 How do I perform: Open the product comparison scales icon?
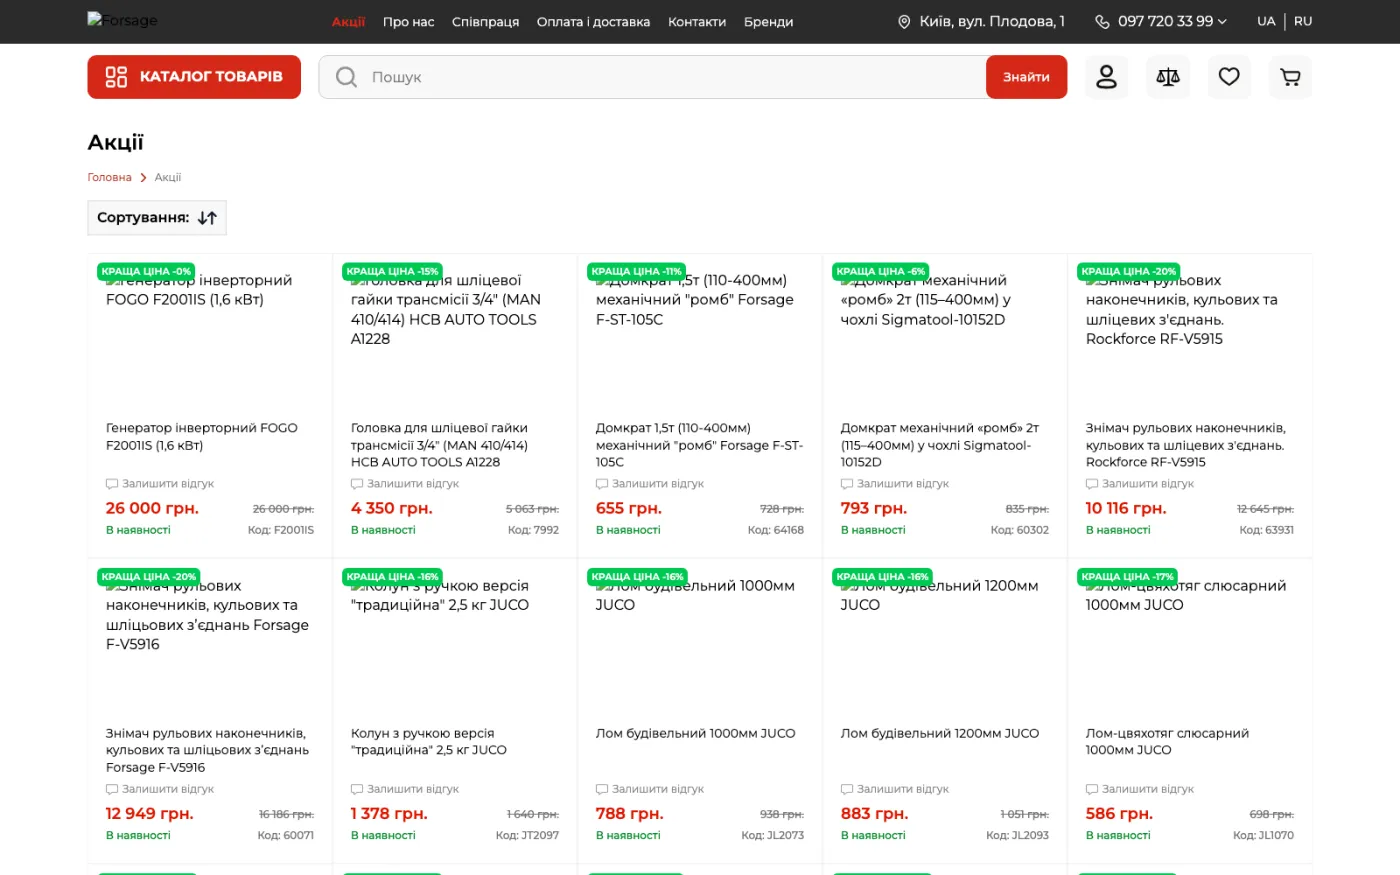[1168, 77]
